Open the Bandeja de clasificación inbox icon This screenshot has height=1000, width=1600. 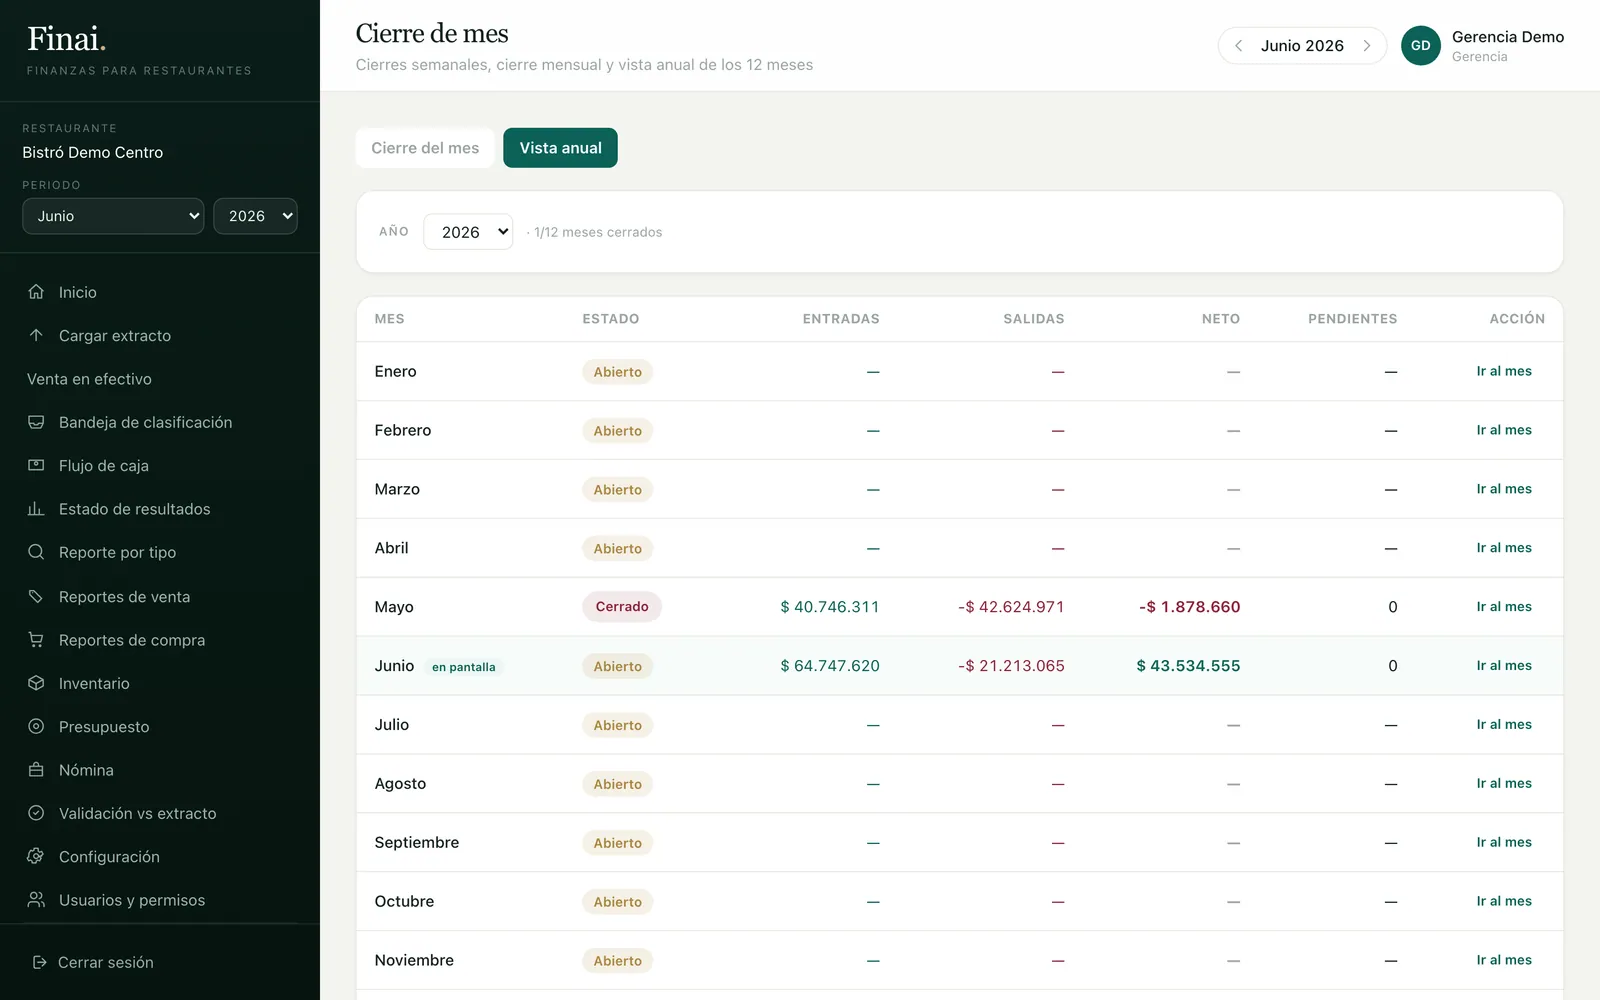(36, 422)
